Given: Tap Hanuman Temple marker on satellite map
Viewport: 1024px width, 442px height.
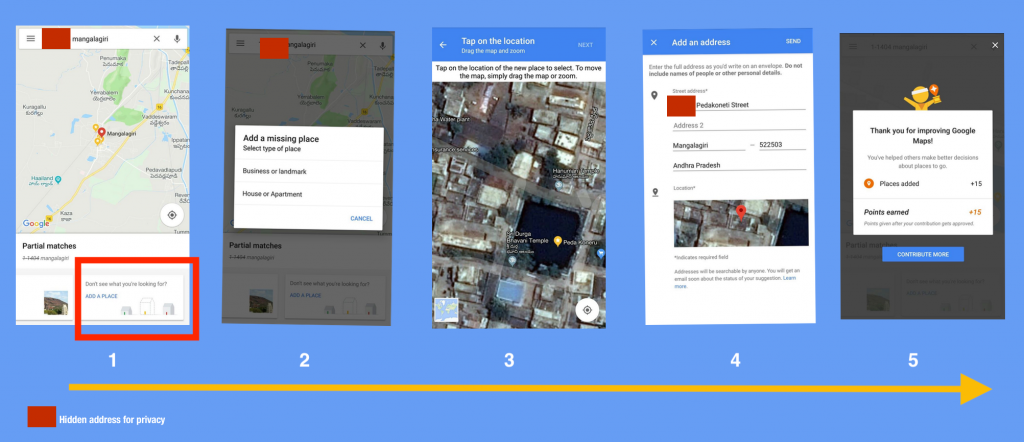Looking at the screenshot, I should pyautogui.click(x=558, y=185).
